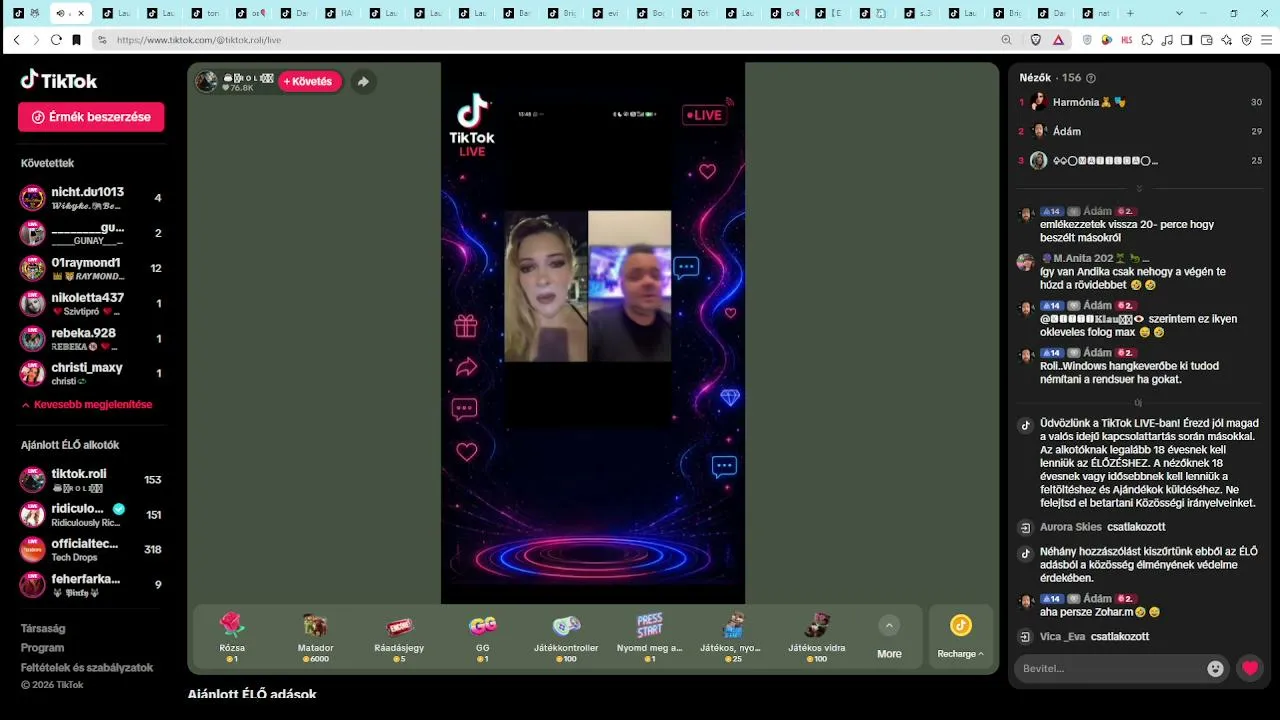Open rebeka.928 followed live account
Viewport: 1280px width, 720px height.
pos(91,338)
